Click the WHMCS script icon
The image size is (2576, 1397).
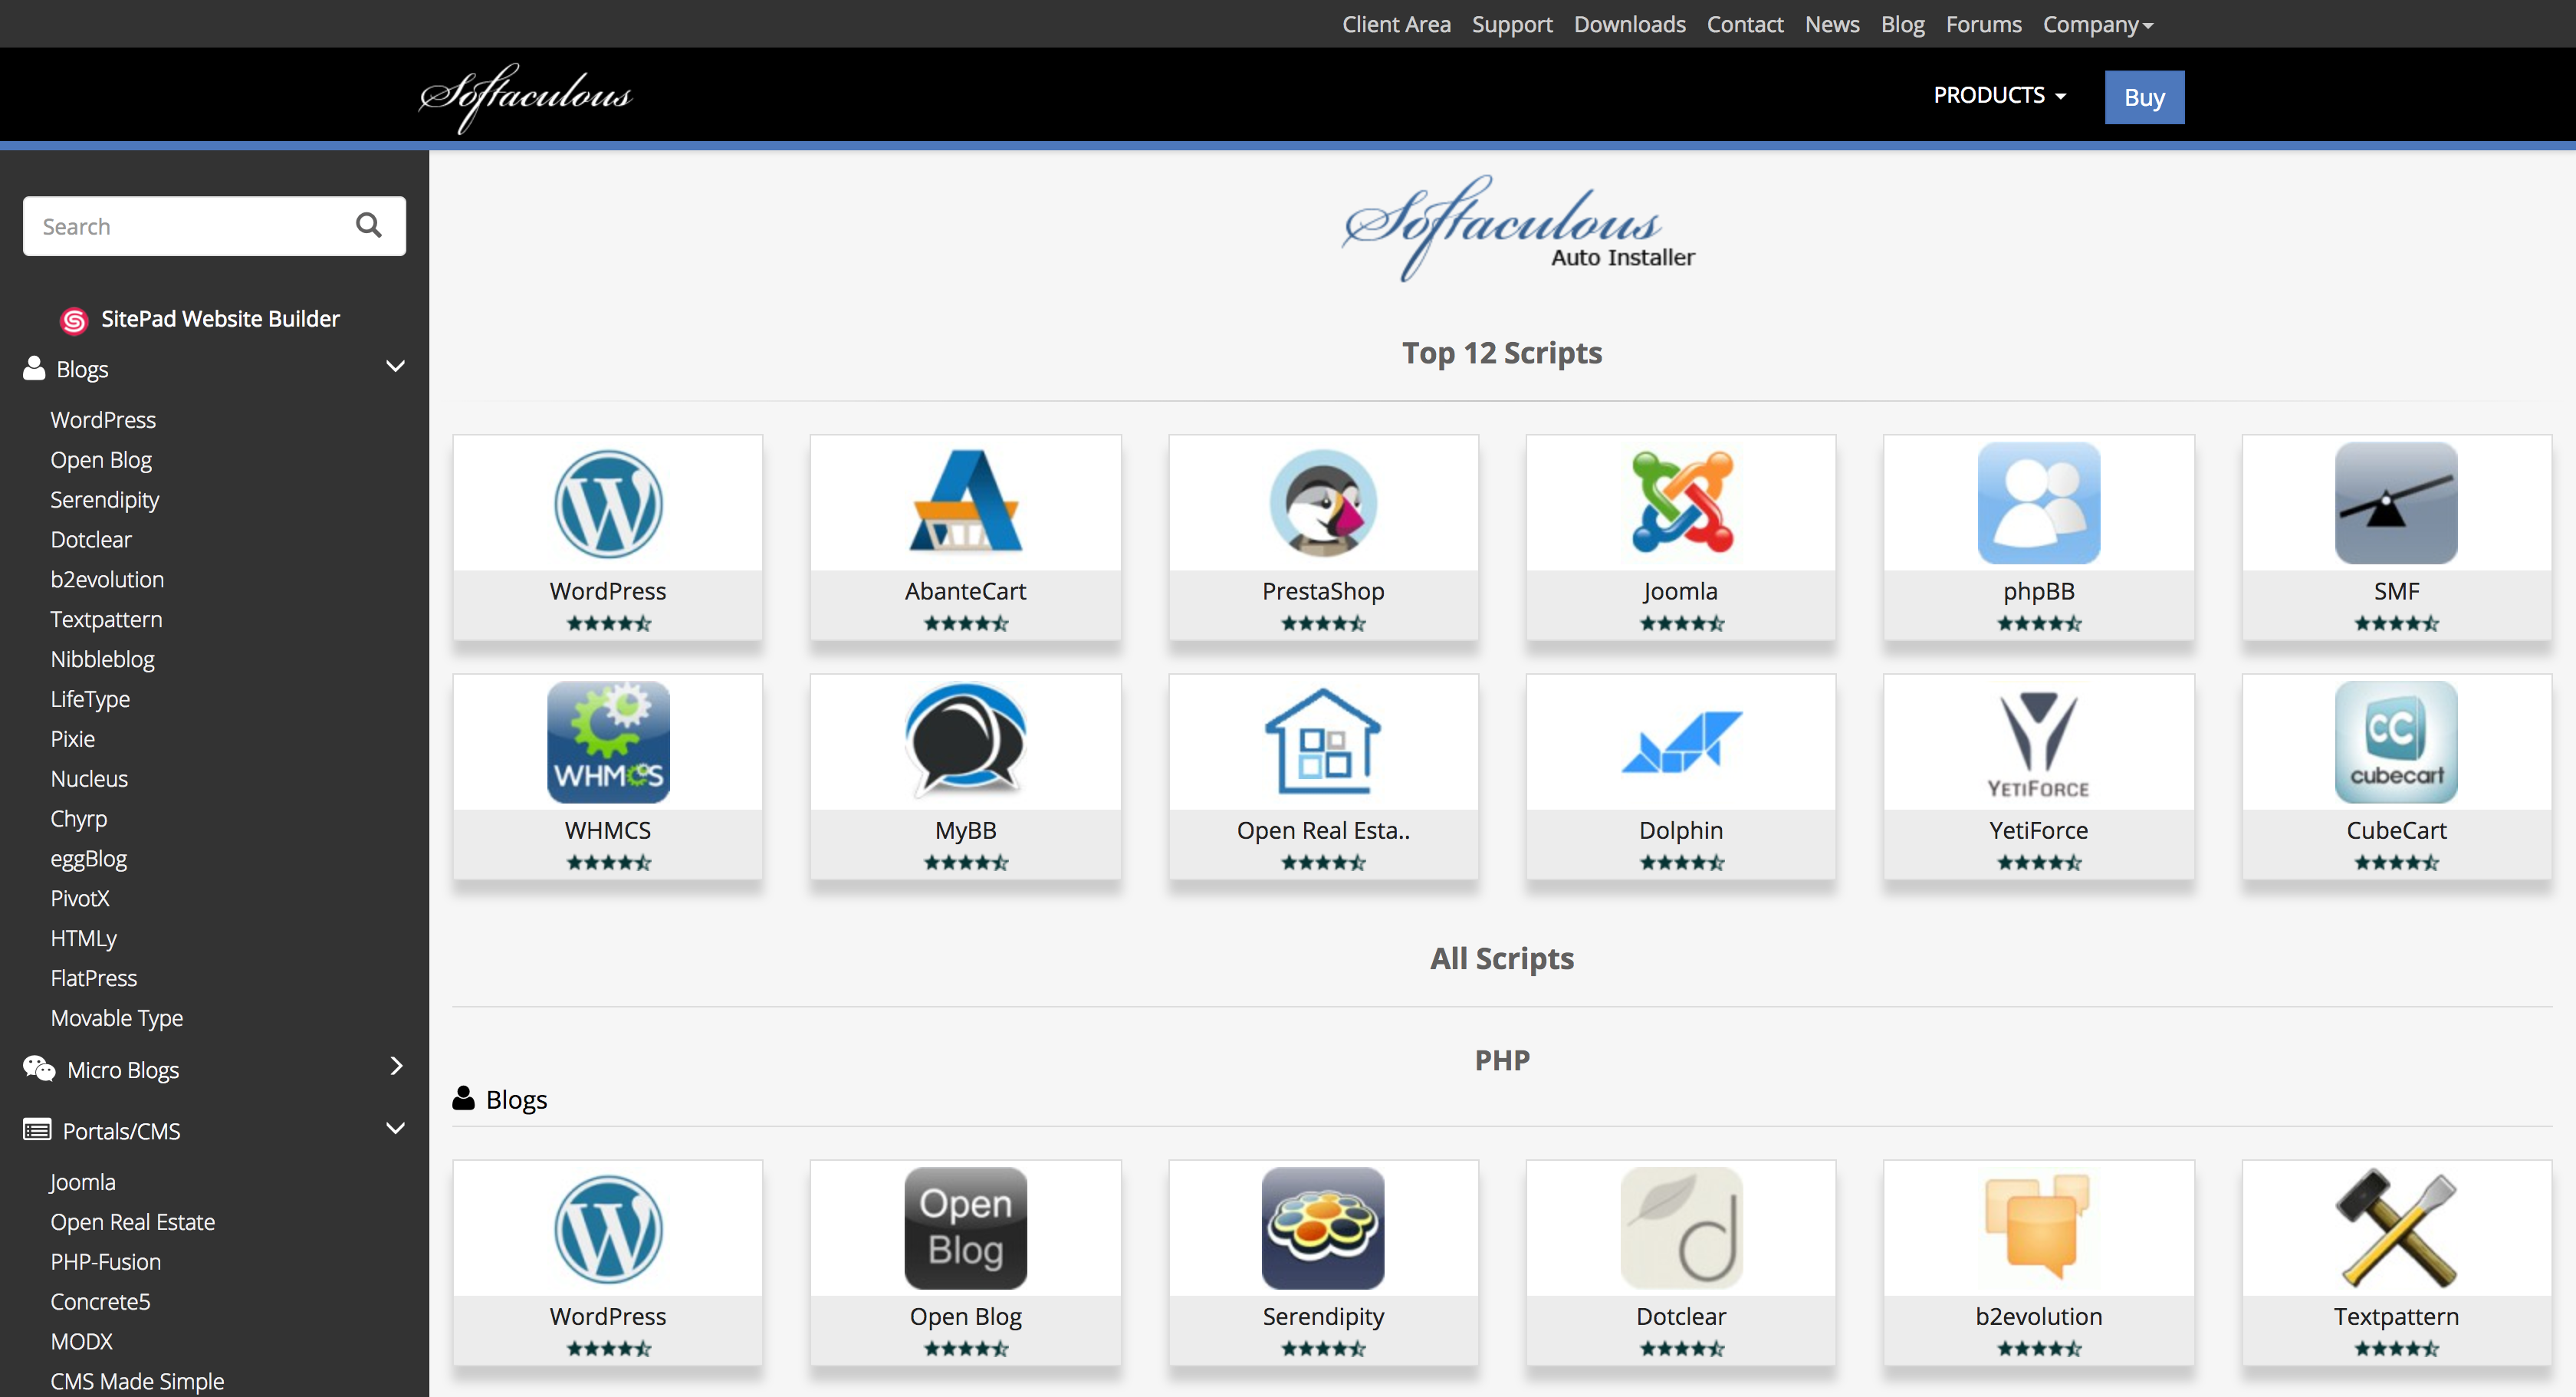pyautogui.click(x=608, y=742)
